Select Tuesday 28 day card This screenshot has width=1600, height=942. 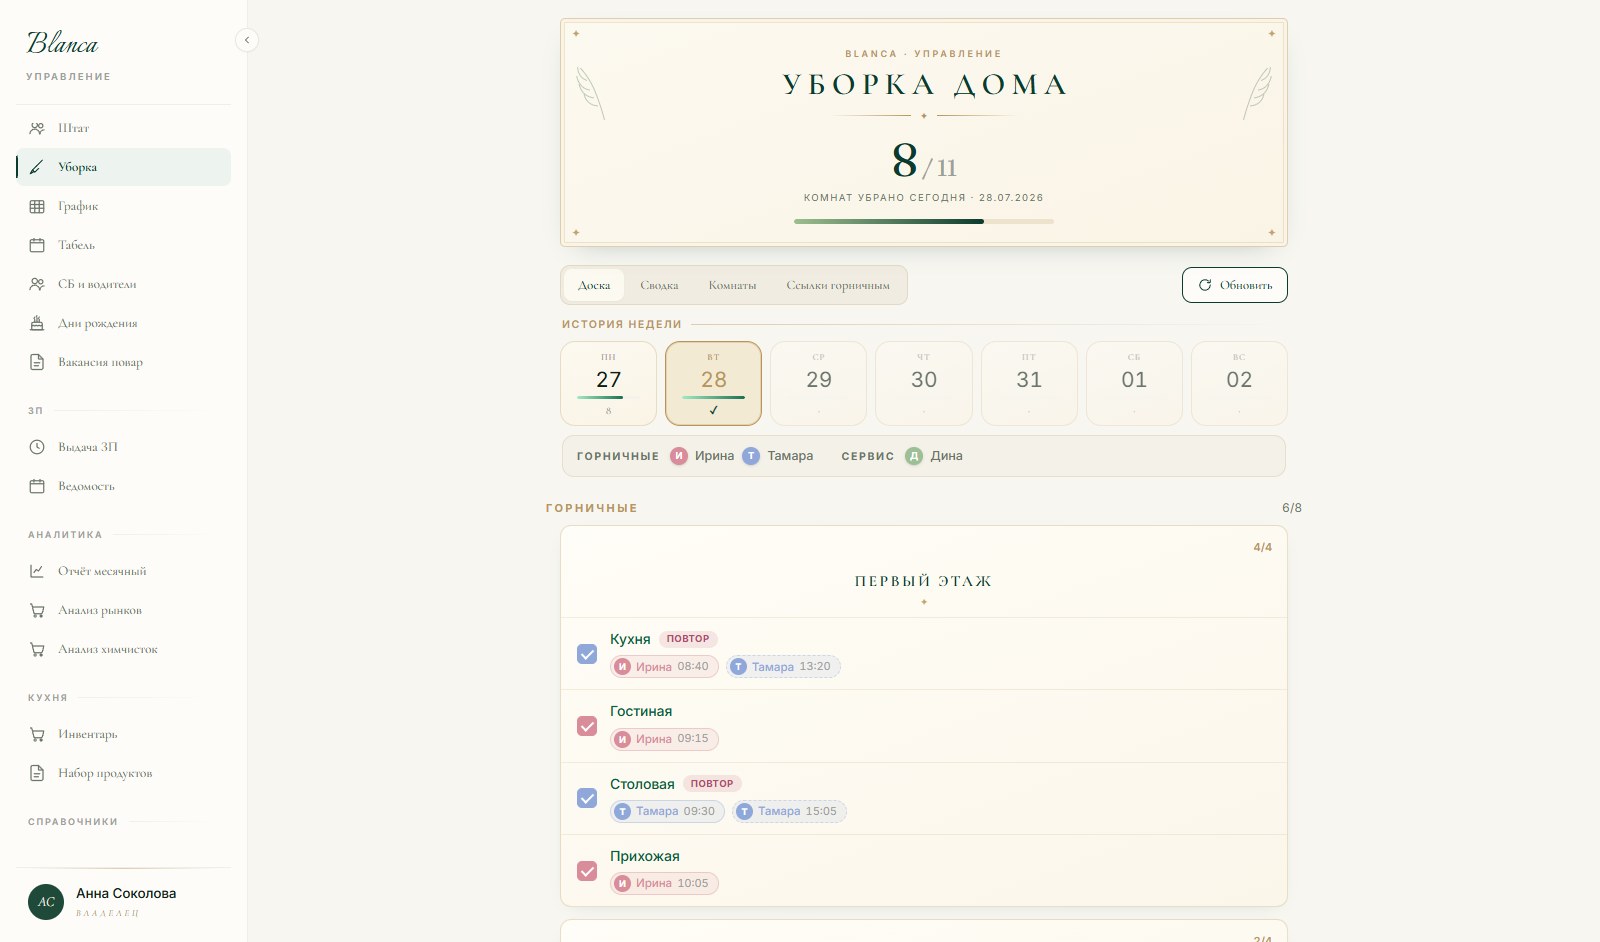(x=714, y=384)
